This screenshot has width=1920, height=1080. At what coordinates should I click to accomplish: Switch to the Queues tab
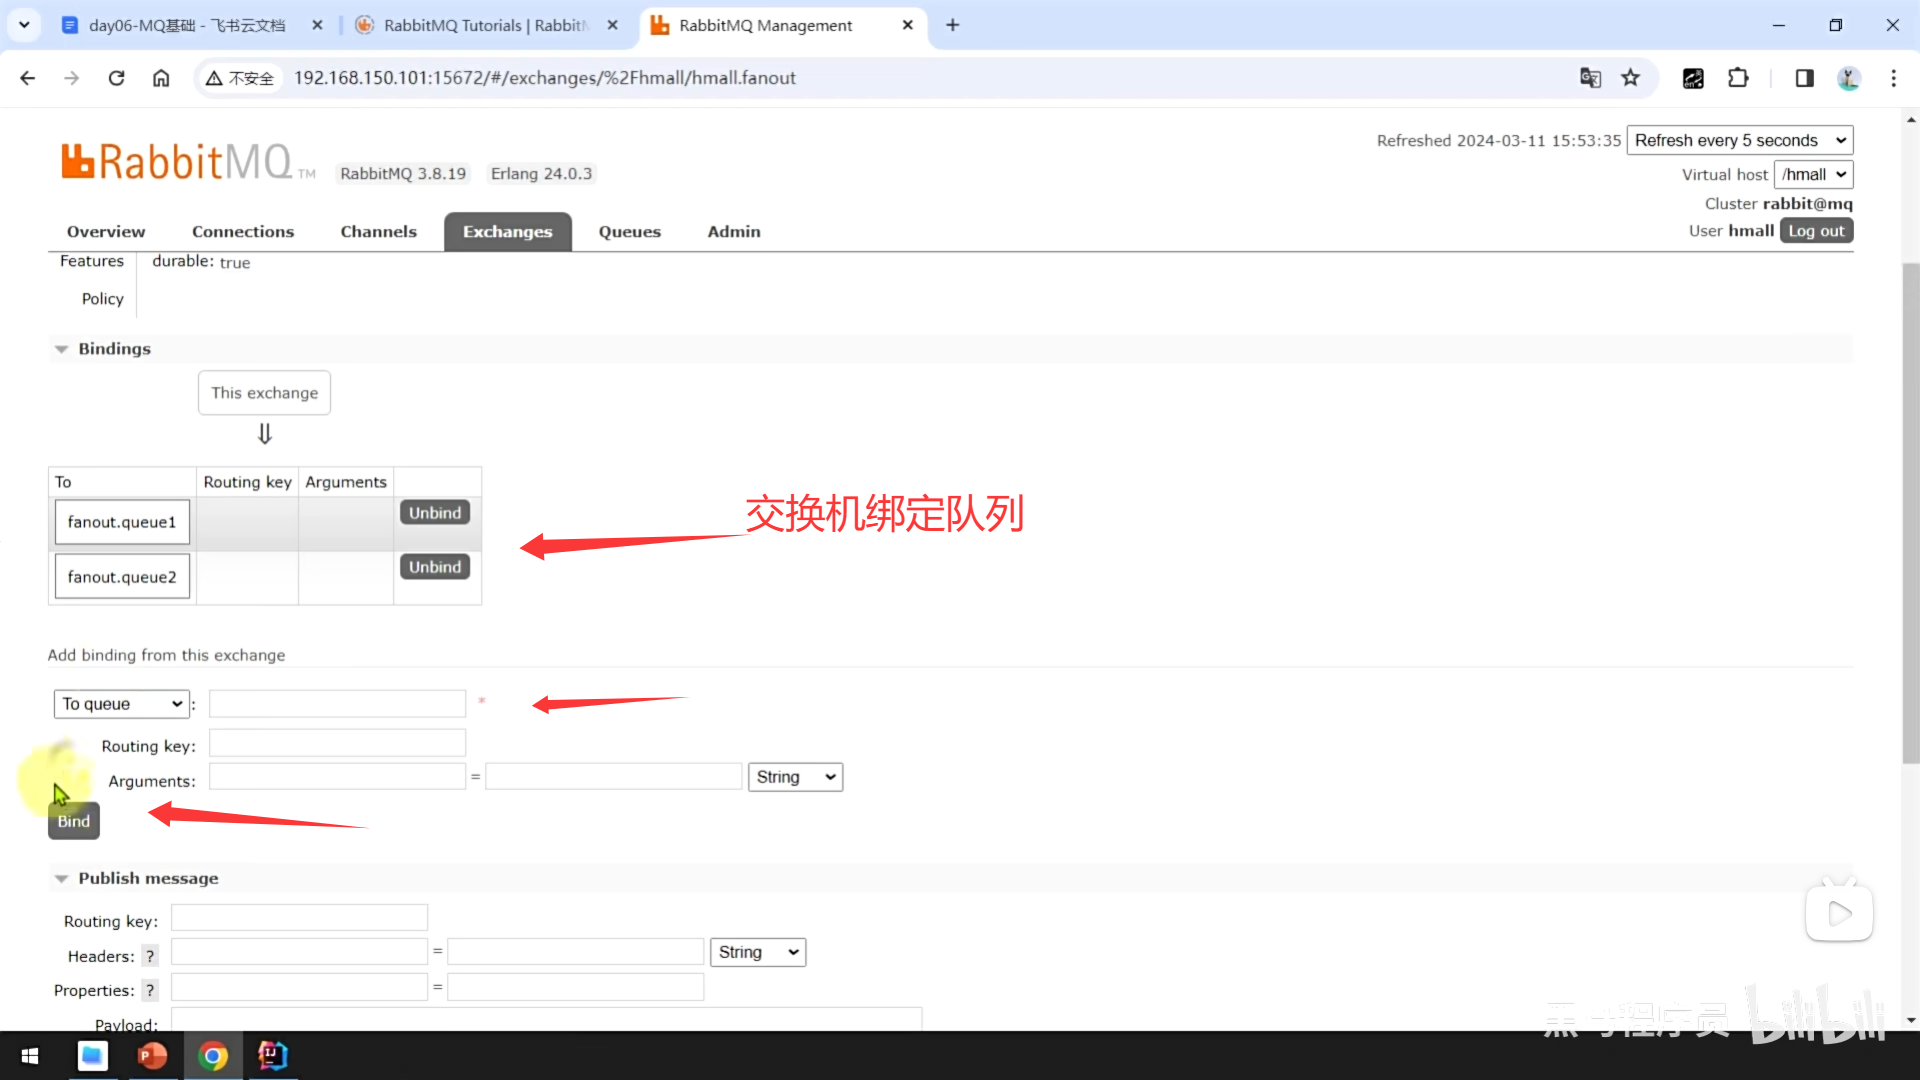[629, 231]
